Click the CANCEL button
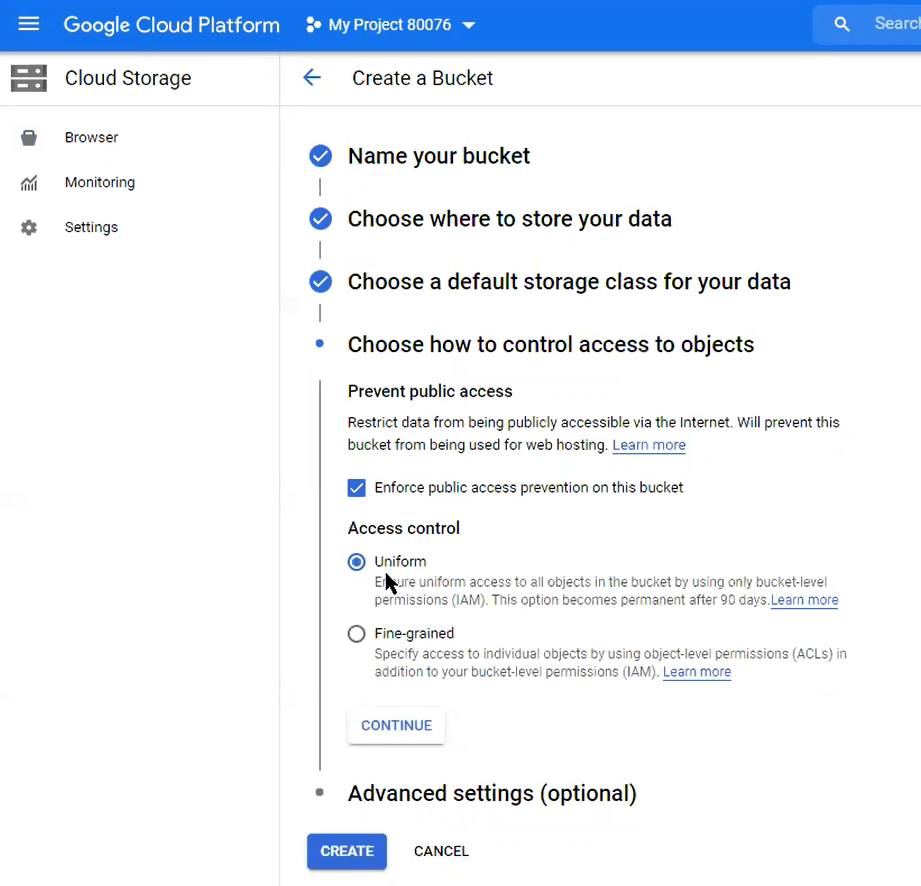 [x=441, y=851]
